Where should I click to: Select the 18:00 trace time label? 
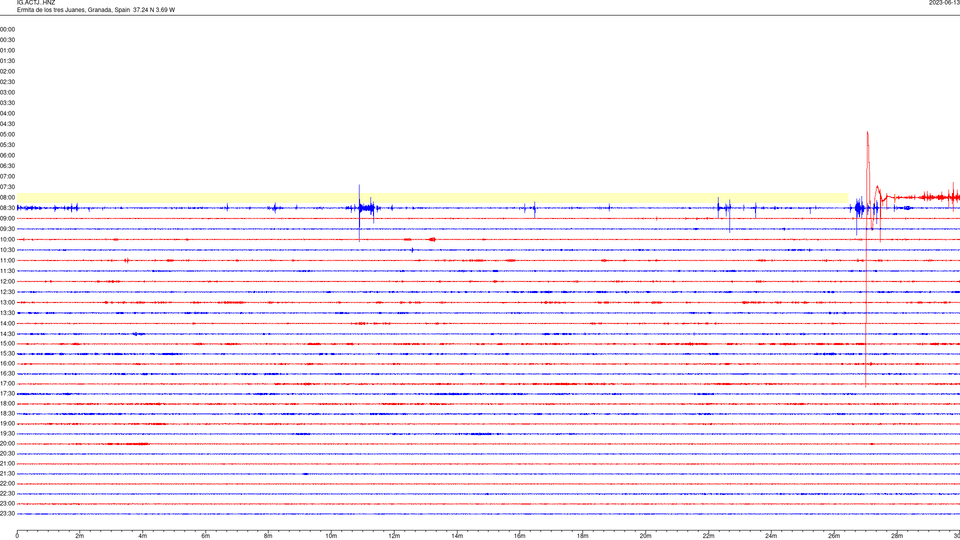[7, 403]
